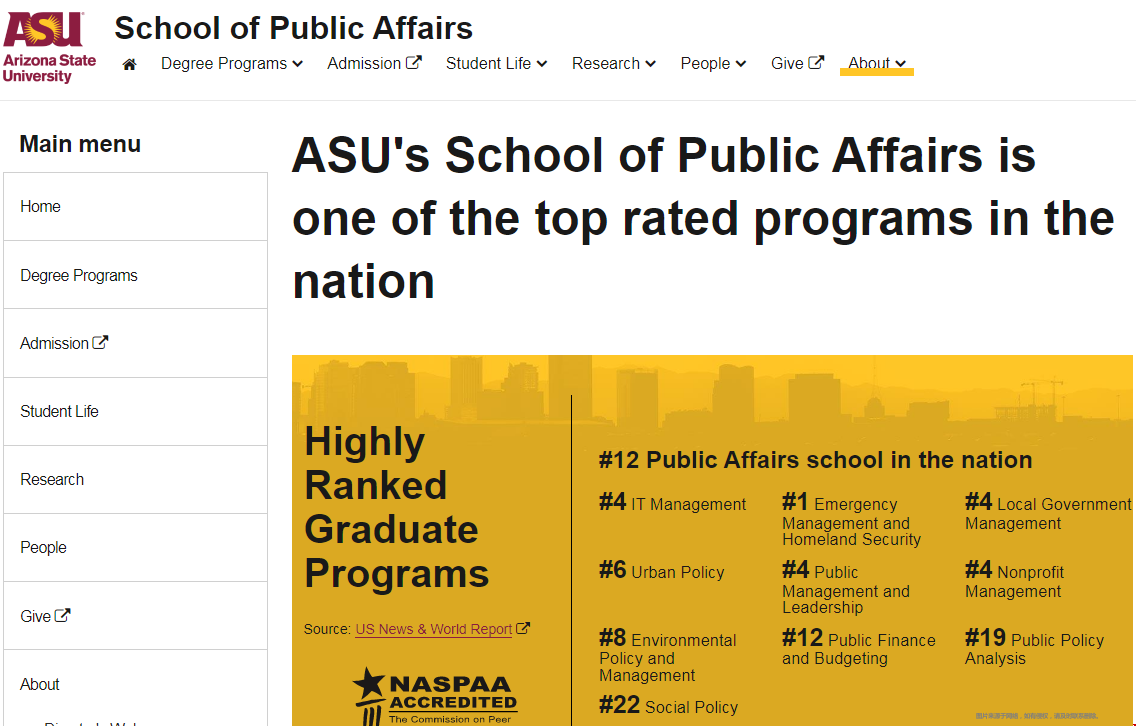
Task: Select Degree Programs in Main menu sidebar
Action: [135, 275]
